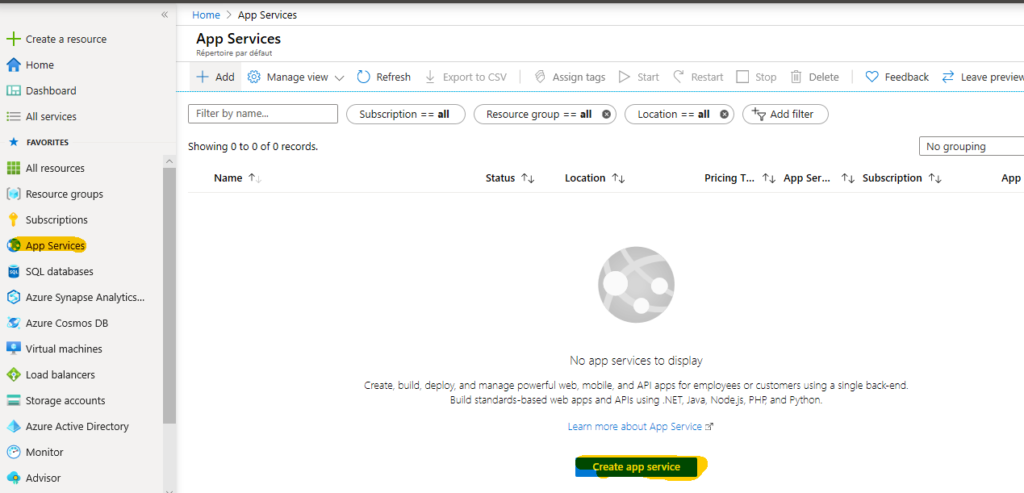The width and height of the screenshot is (1024, 493).
Task: Click the Advisor icon in the sidebar
Action: point(13,478)
